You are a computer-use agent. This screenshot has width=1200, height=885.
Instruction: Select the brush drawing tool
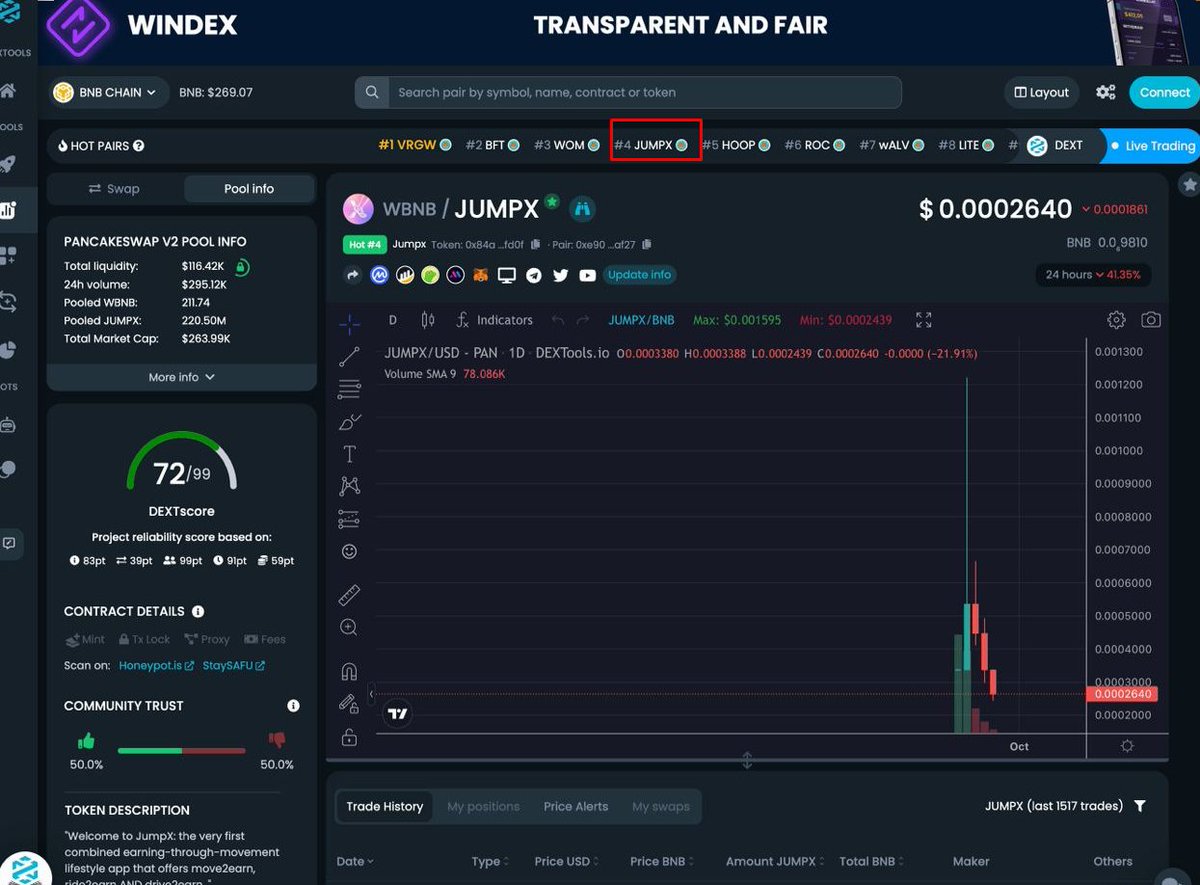pyautogui.click(x=349, y=421)
